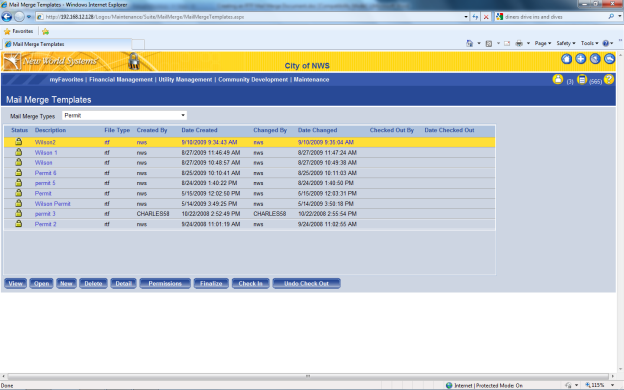The height and width of the screenshot is (390, 624).
Task: Expand the Page menu dropdown
Action: coord(543,43)
